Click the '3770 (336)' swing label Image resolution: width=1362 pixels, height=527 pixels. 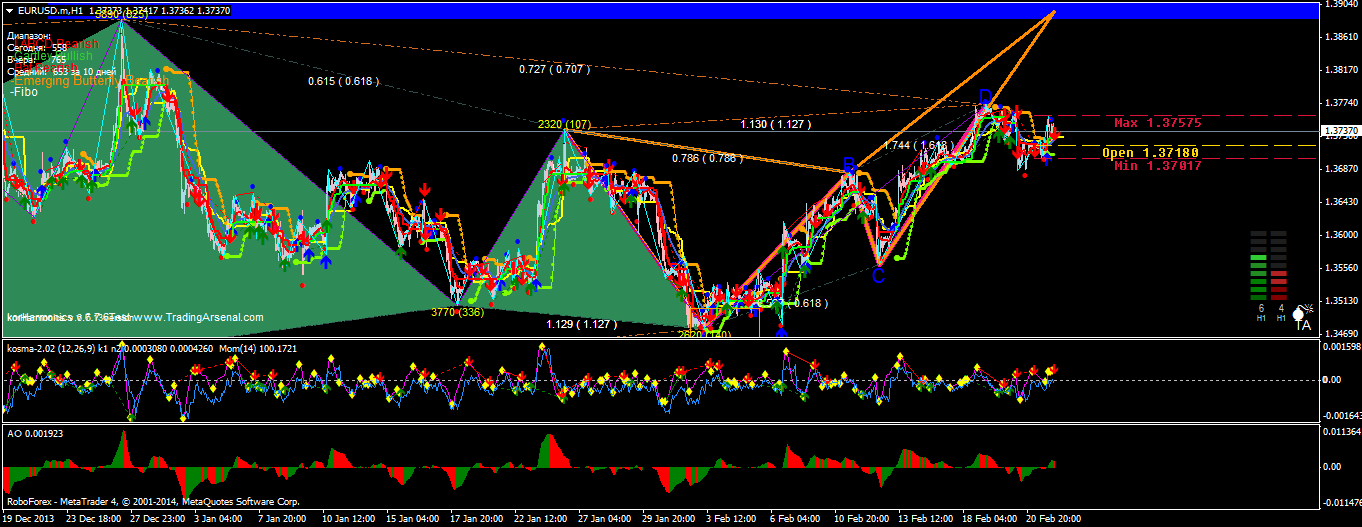458,312
